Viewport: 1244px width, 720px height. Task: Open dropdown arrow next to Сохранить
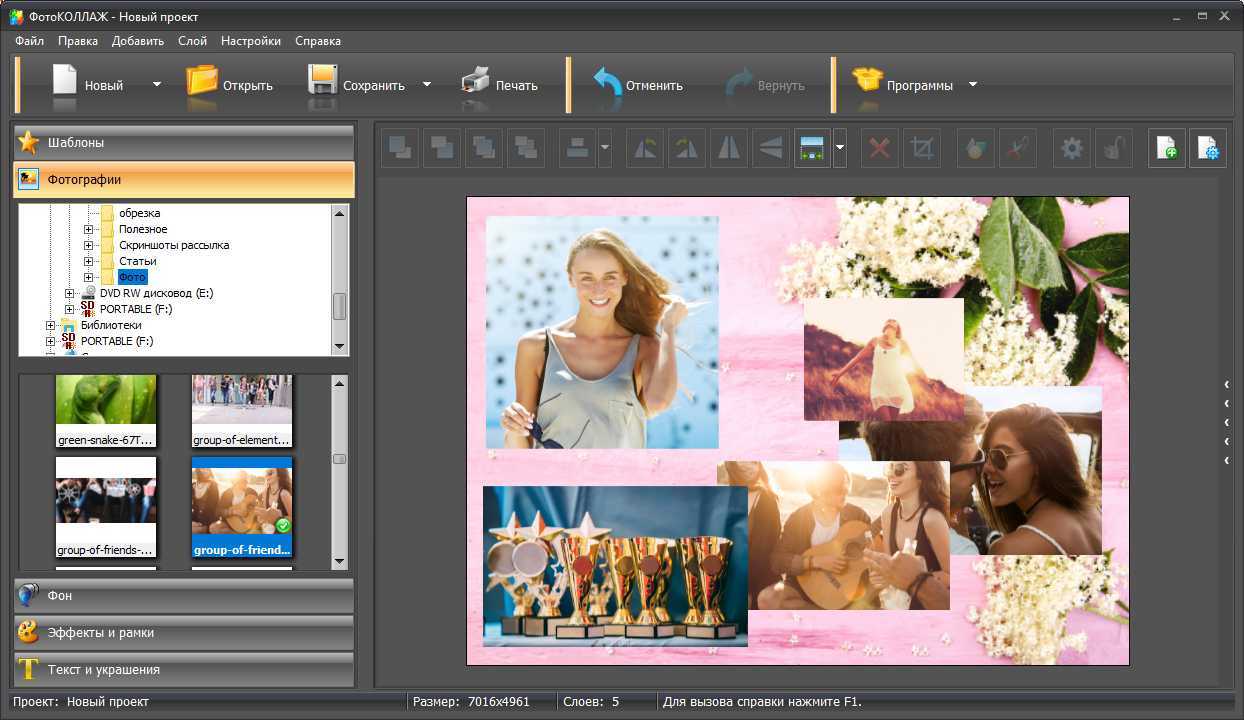[x=427, y=85]
